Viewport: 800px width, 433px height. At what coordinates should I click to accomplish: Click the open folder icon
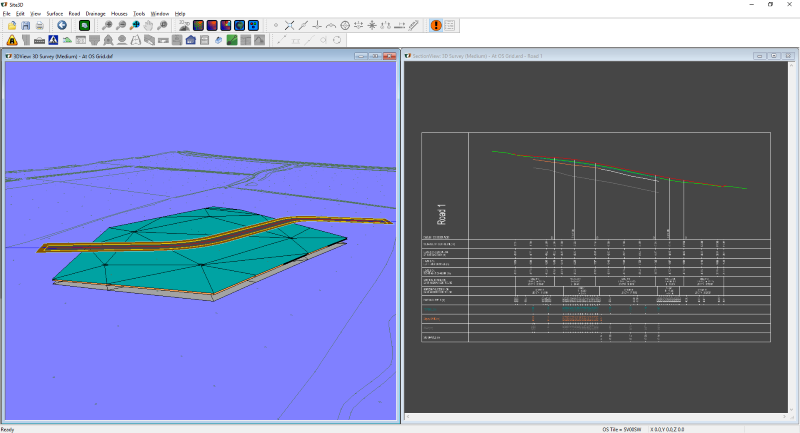point(13,25)
